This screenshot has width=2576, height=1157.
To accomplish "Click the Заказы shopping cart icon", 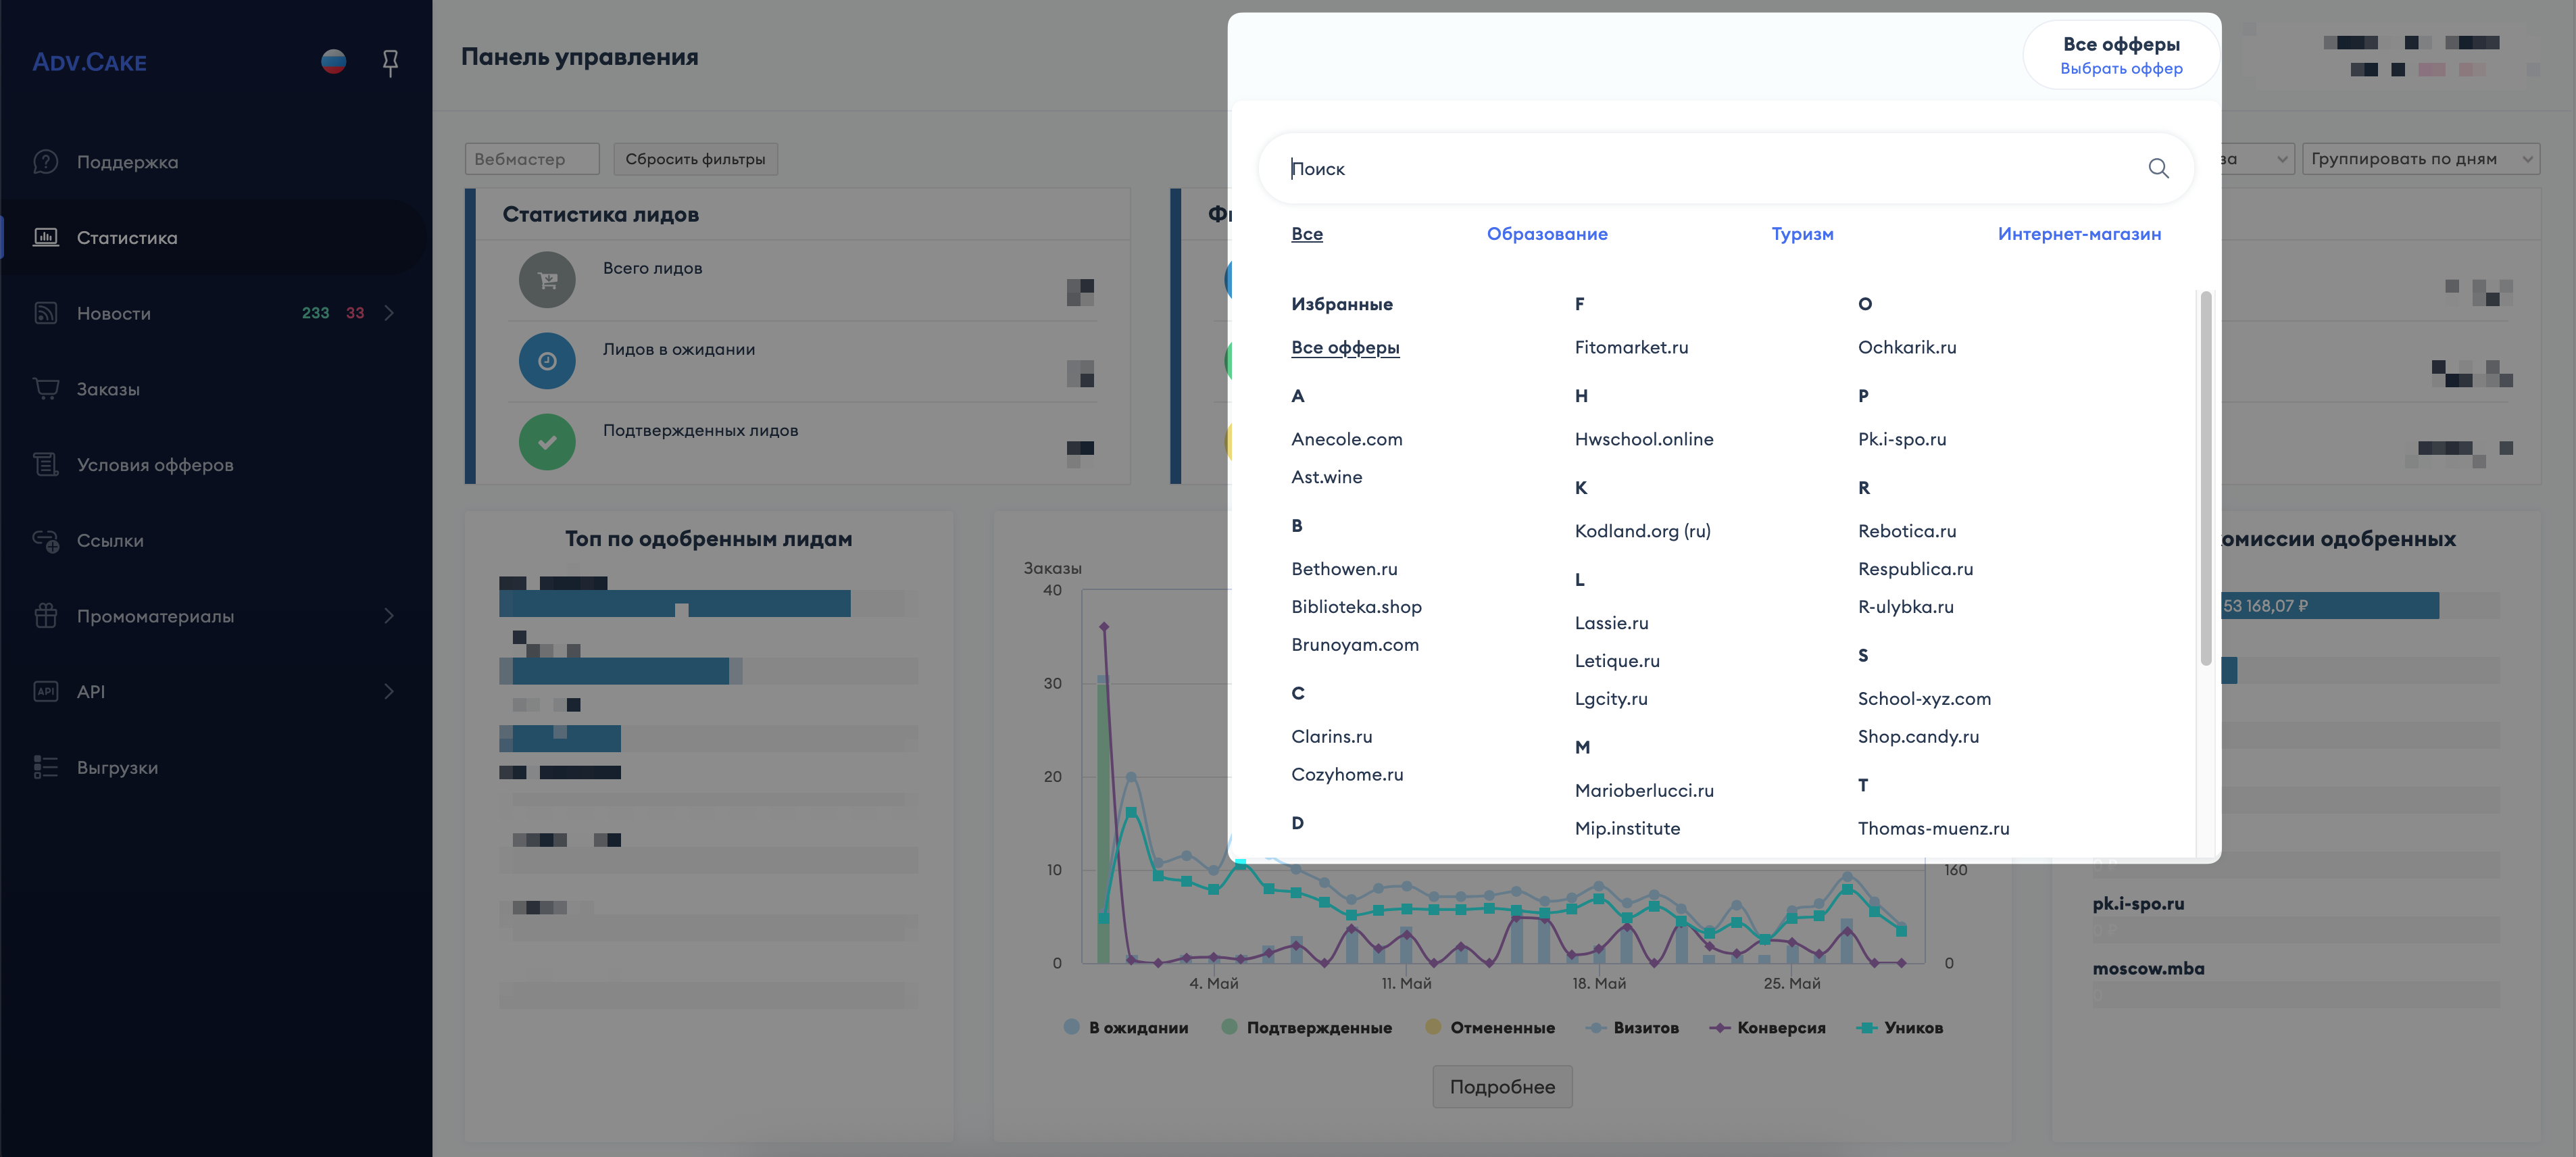I will (46, 388).
